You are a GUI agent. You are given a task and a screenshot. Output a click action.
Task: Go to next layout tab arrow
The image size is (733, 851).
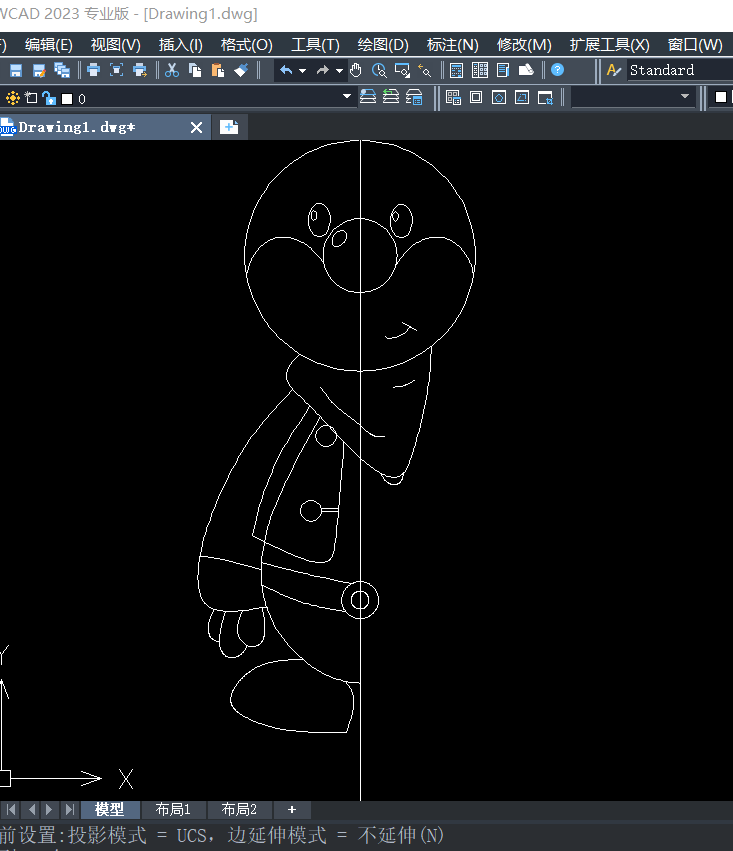point(49,810)
